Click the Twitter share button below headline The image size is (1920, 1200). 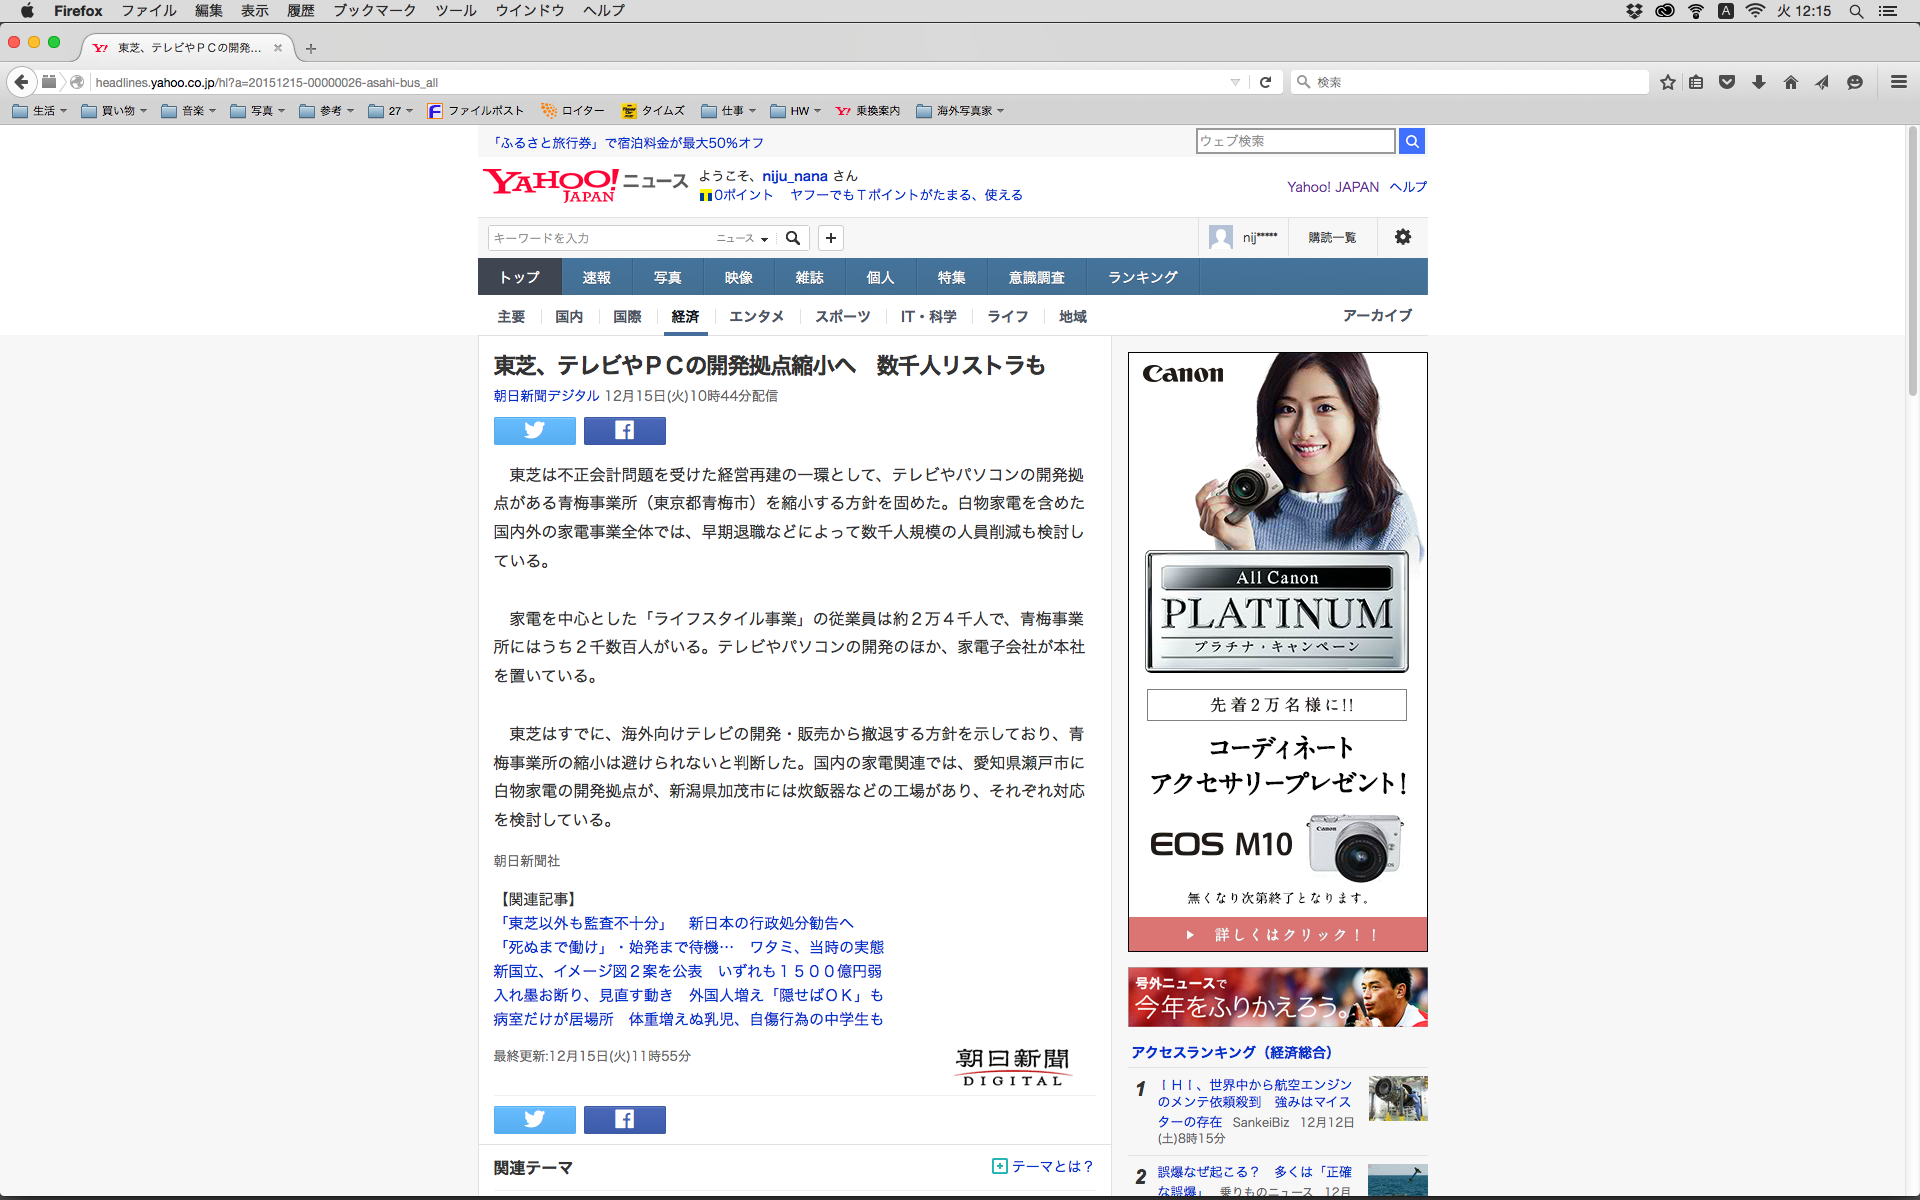[534, 431]
